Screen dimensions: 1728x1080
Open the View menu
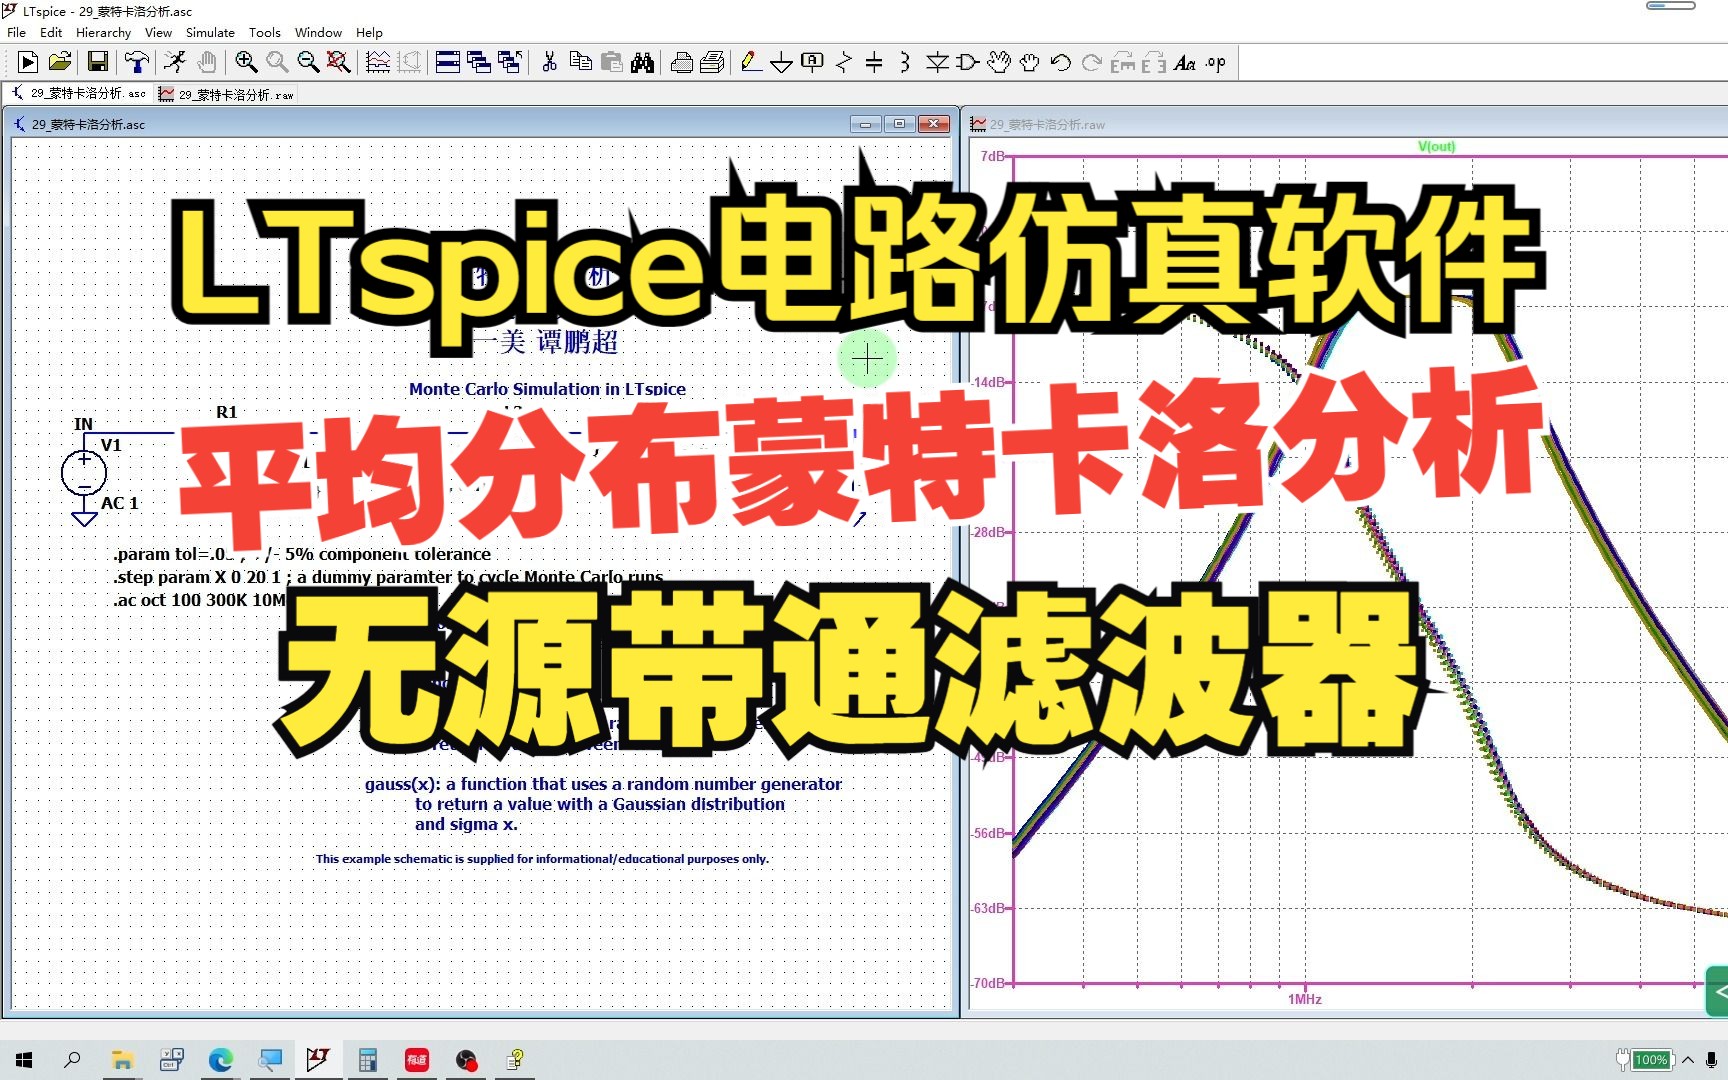point(158,32)
